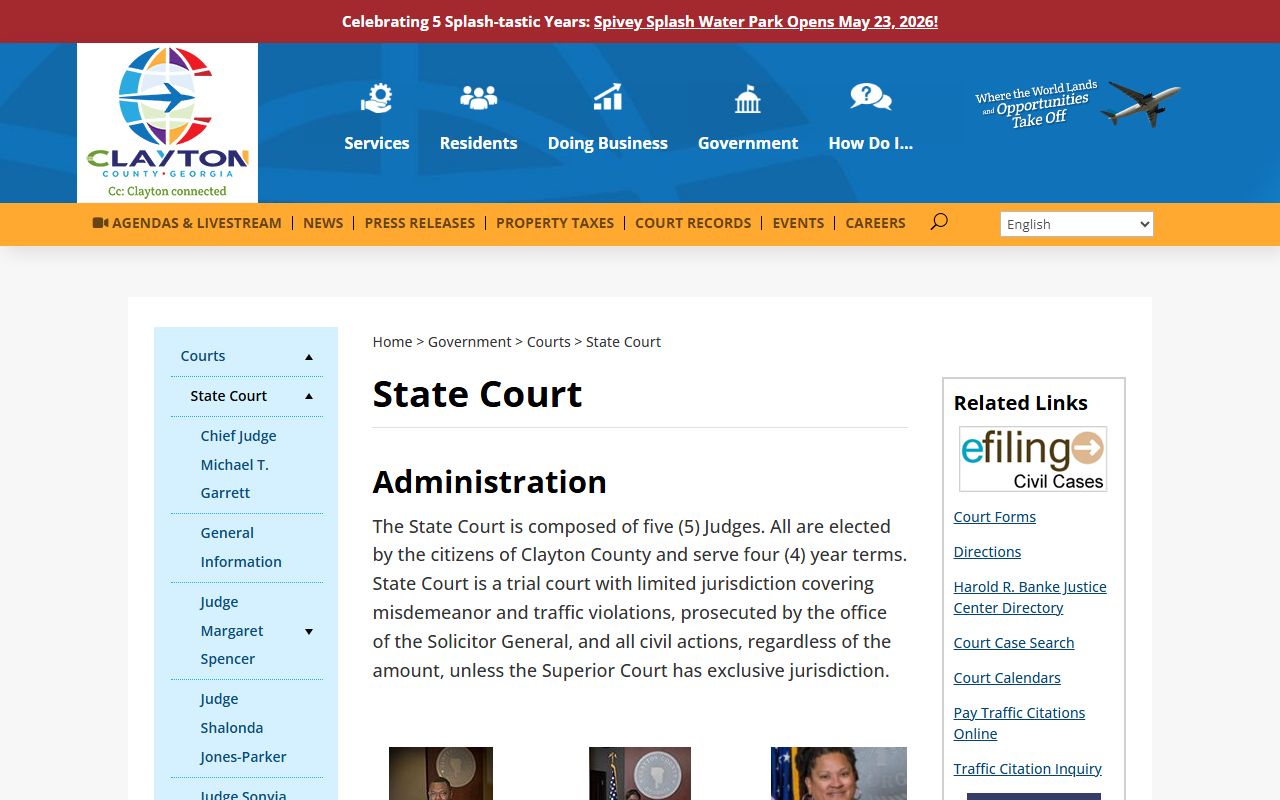This screenshot has width=1280, height=800.
Task: Go to Courts breadcrumb
Action: [549, 342]
